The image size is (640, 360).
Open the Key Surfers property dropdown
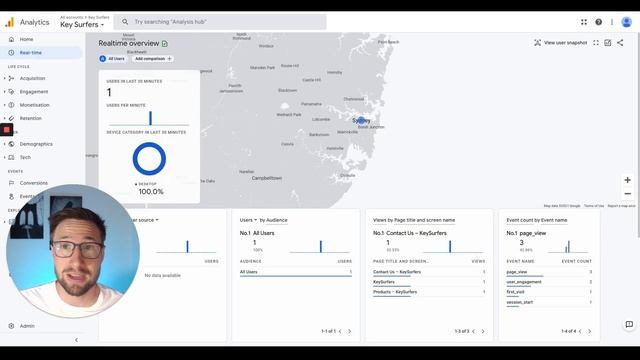click(82, 24)
